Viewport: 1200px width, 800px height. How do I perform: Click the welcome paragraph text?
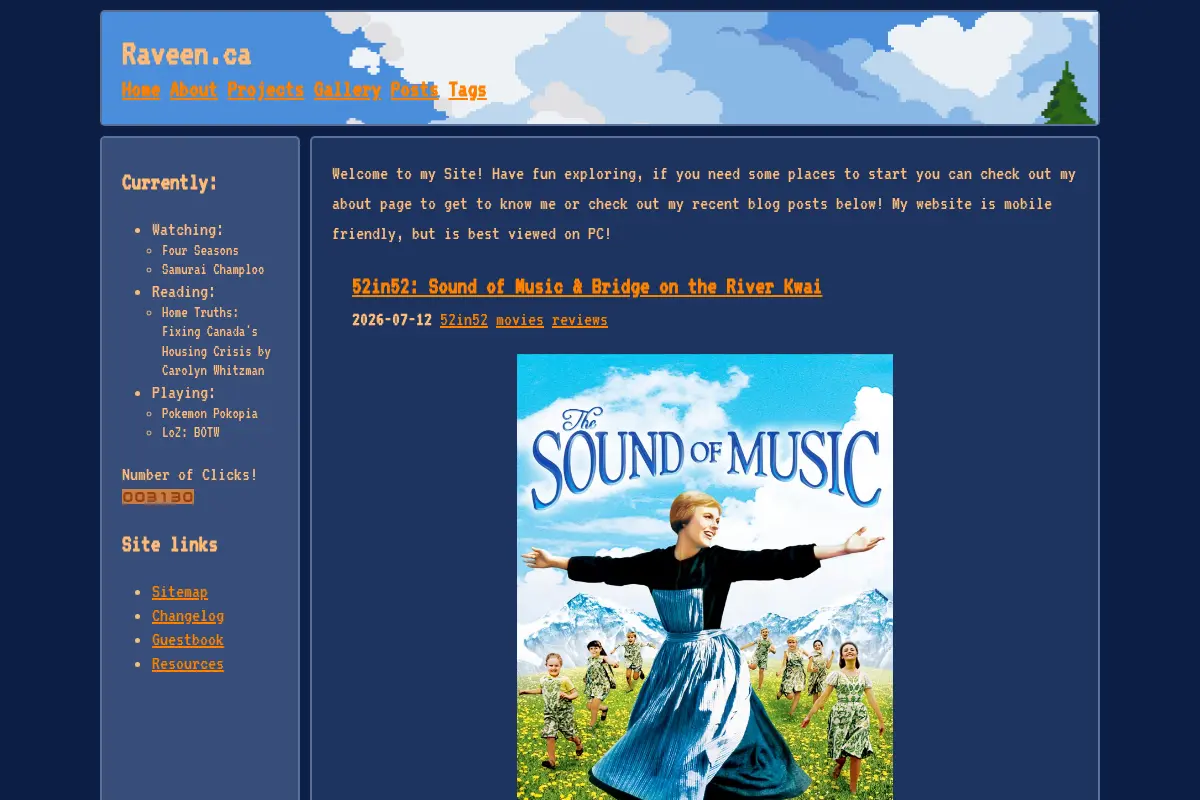coord(704,204)
